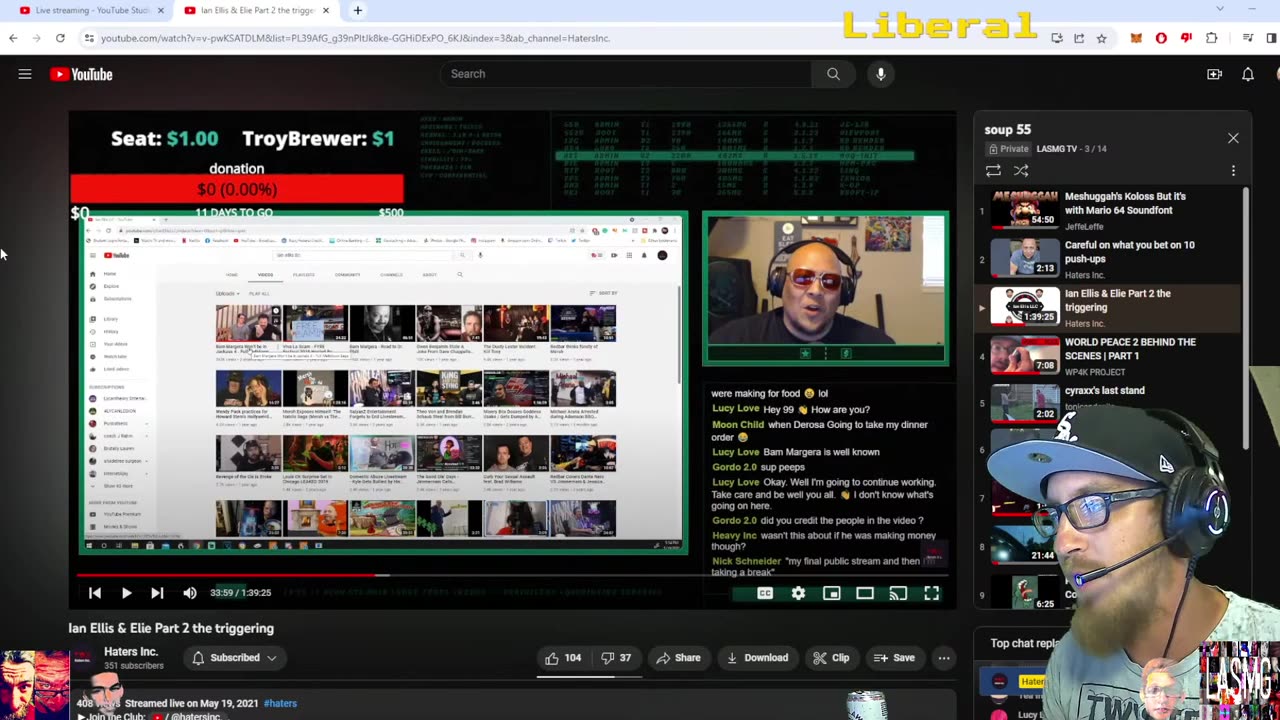This screenshot has width=1280, height=720.
Task: Reload the page with browser refresh
Action: [60, 38]
